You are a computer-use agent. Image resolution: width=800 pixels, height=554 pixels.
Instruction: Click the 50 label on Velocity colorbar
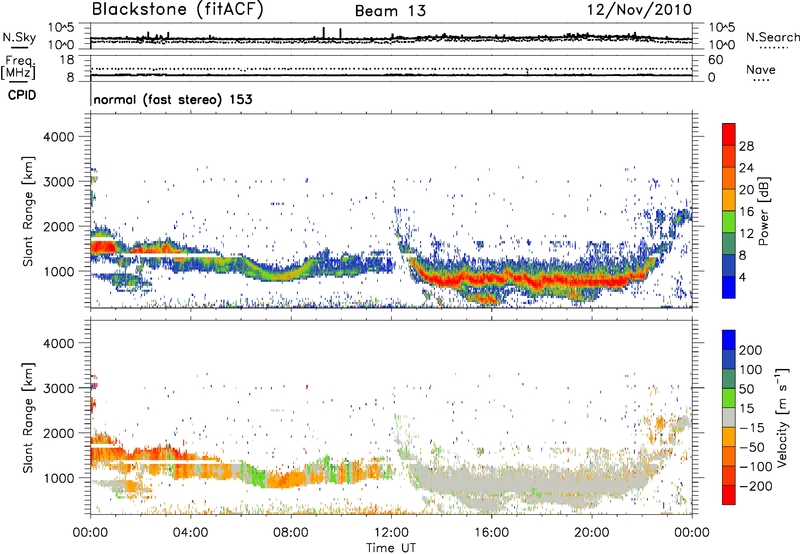pyautogui.click(x=746, y=389)
